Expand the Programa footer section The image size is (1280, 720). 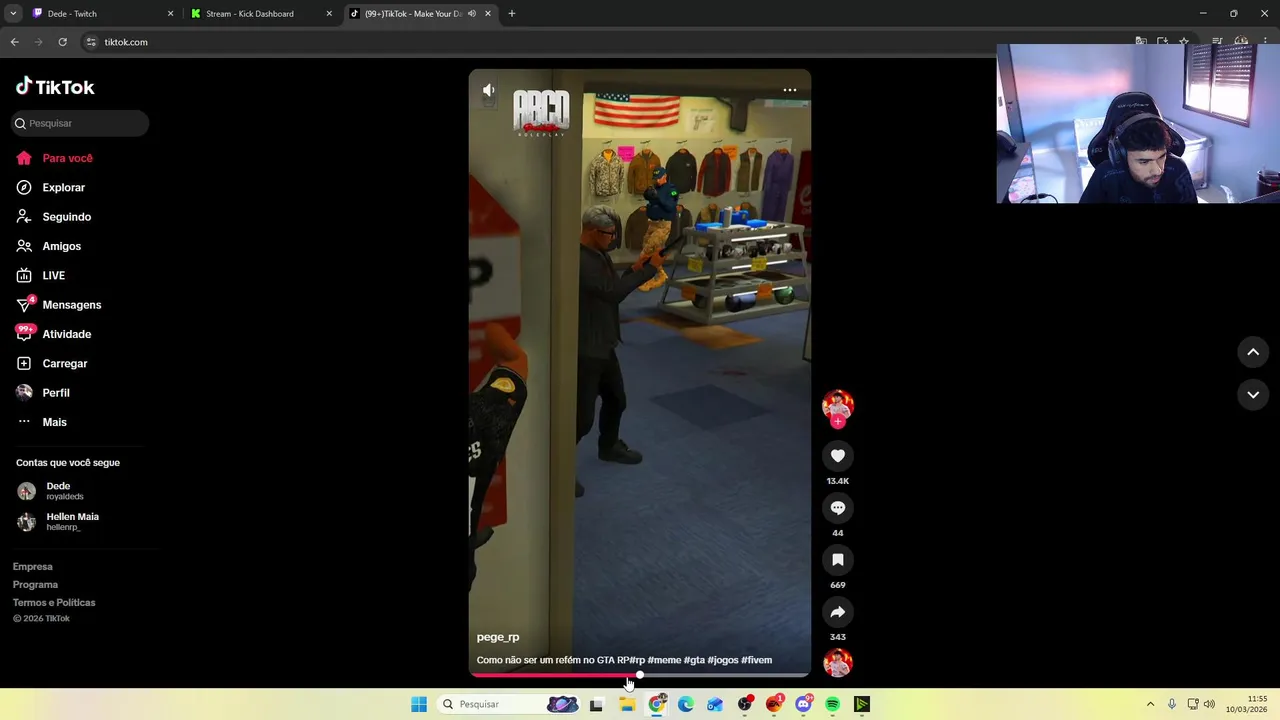[x=35, y=585]
